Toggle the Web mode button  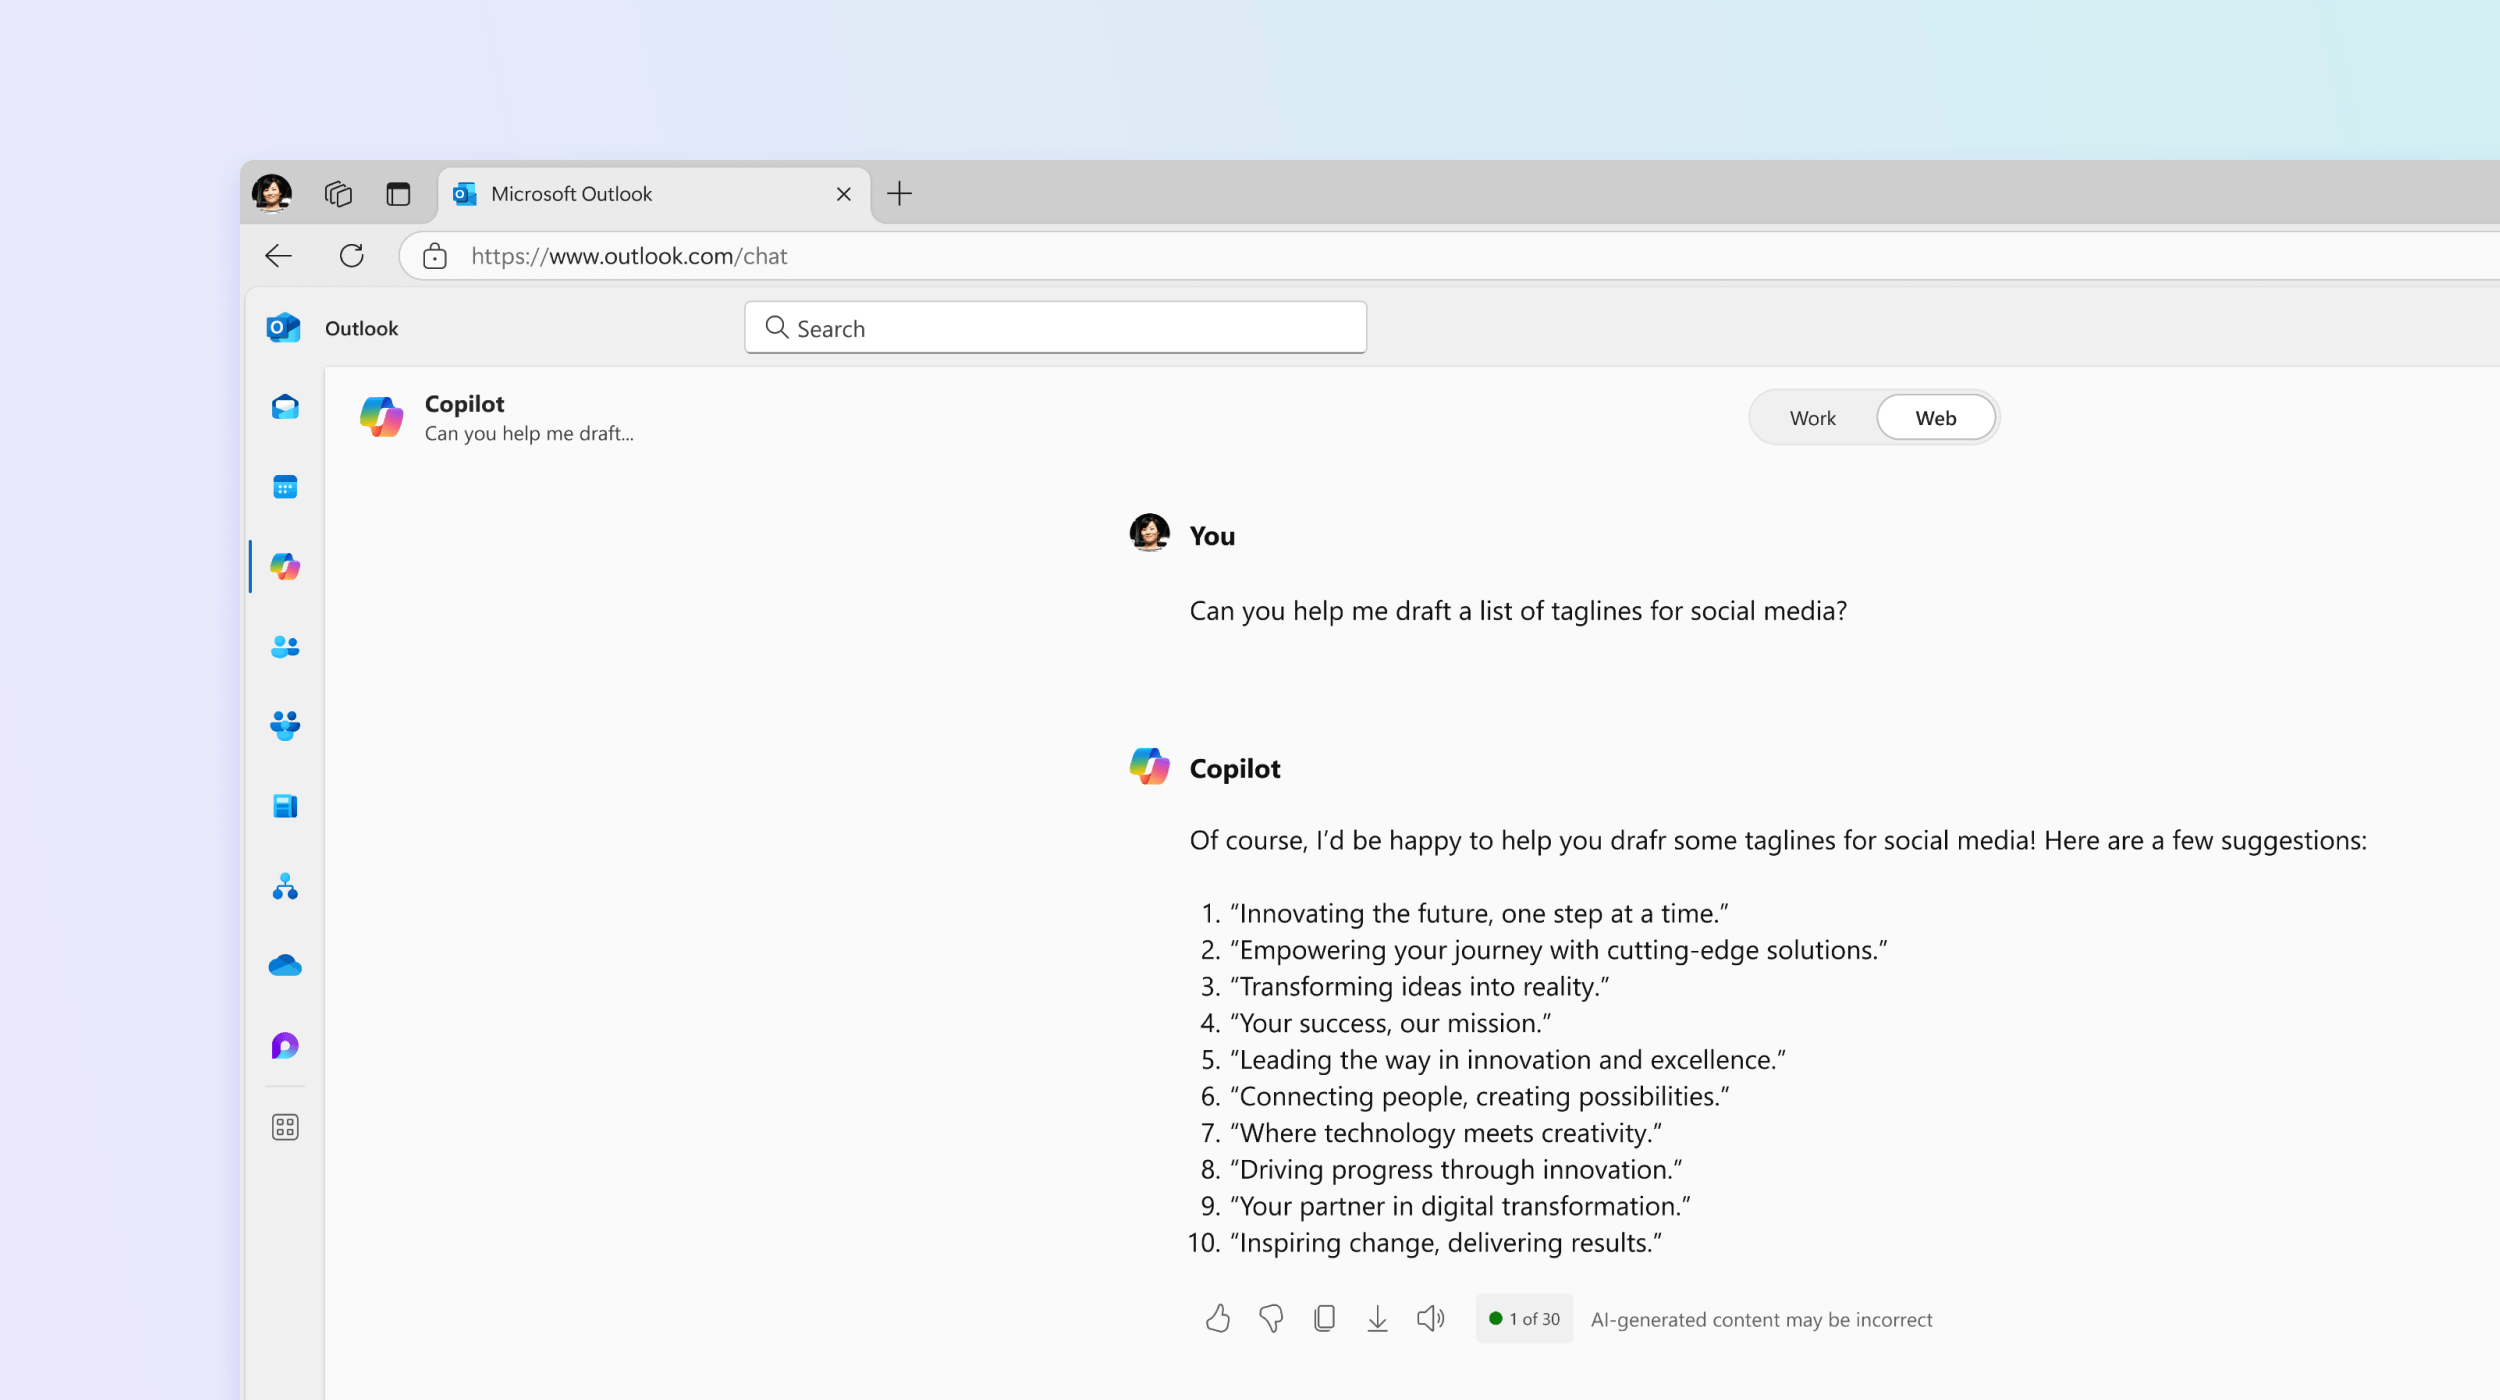1935,417
